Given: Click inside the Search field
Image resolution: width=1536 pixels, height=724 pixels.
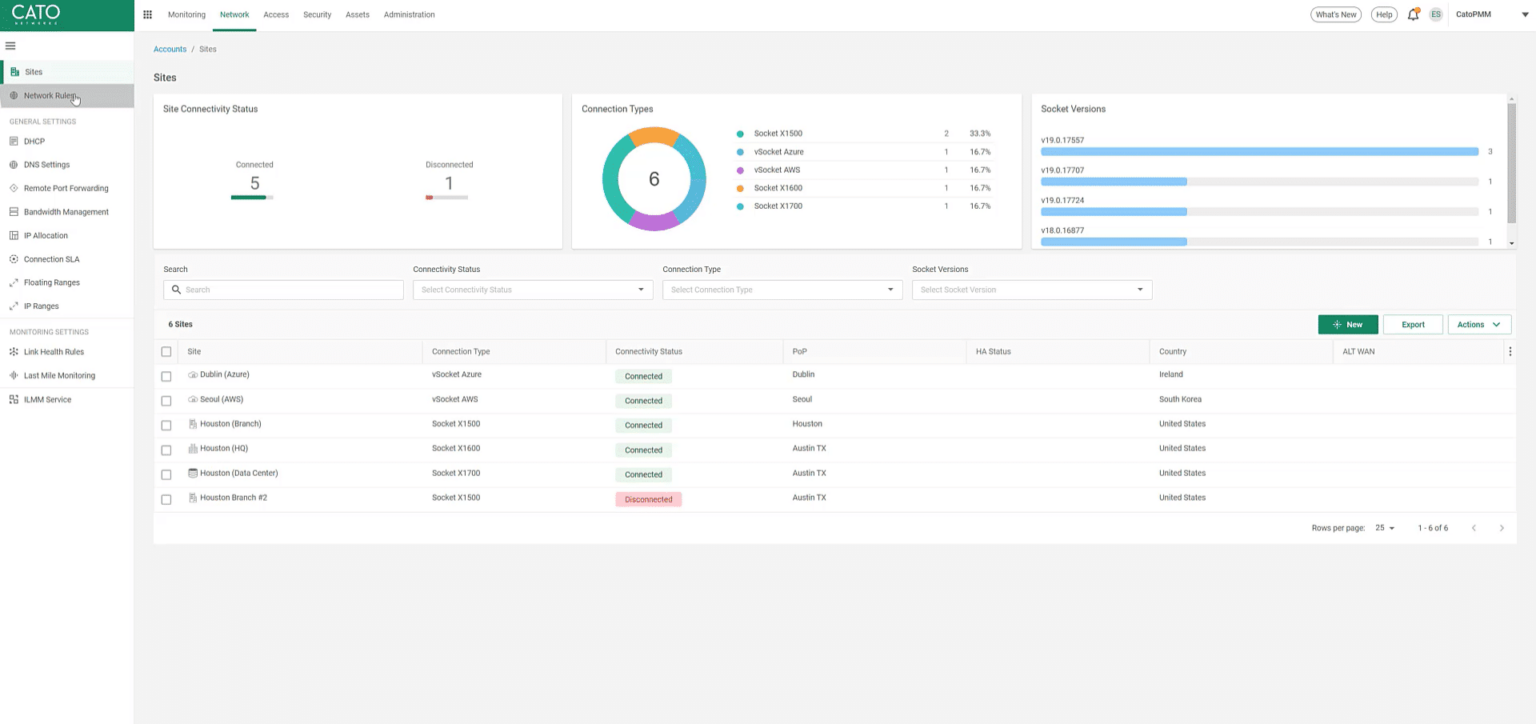Looking at the screenshot, I should click(283, 289).
